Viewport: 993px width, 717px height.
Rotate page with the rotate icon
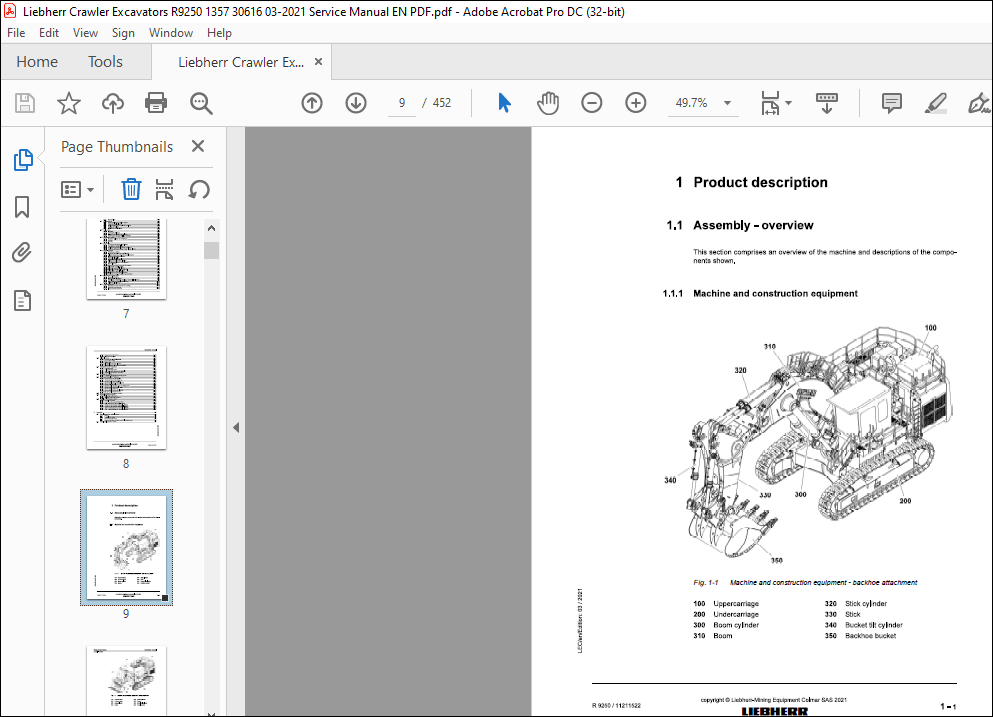click(199, 189)
